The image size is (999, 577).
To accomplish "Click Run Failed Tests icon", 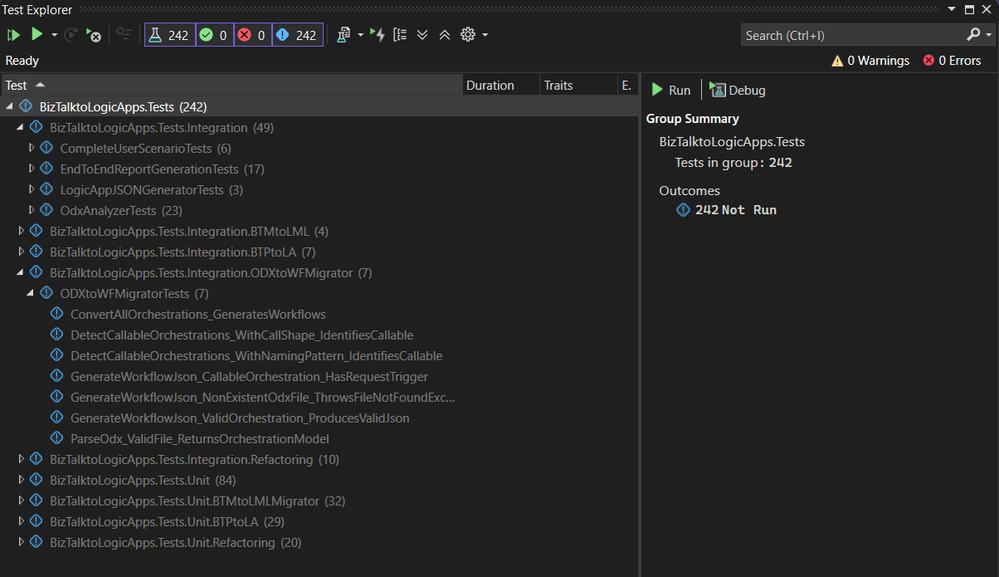I will pos(93,35).
